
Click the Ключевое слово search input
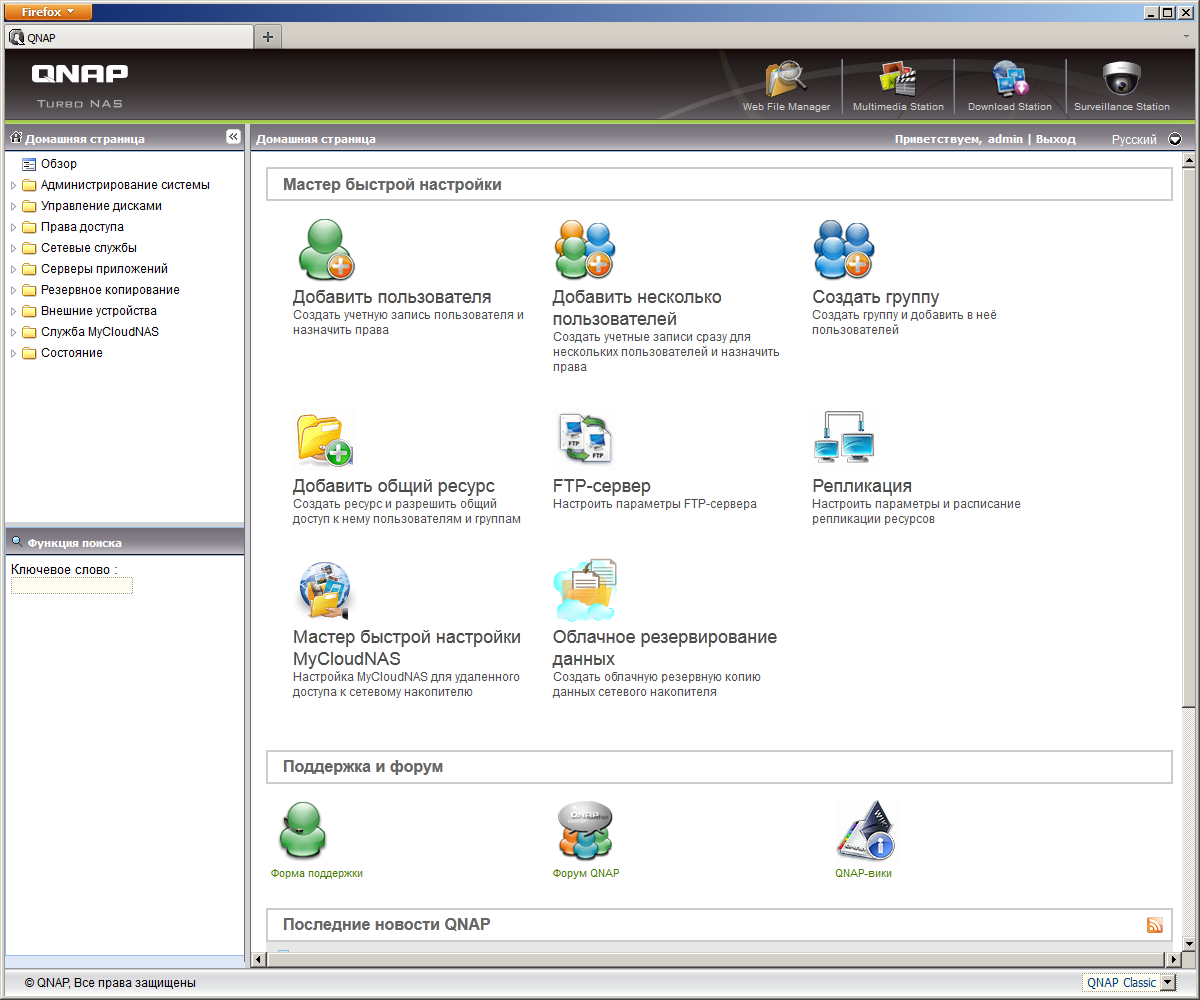(72, 585)
